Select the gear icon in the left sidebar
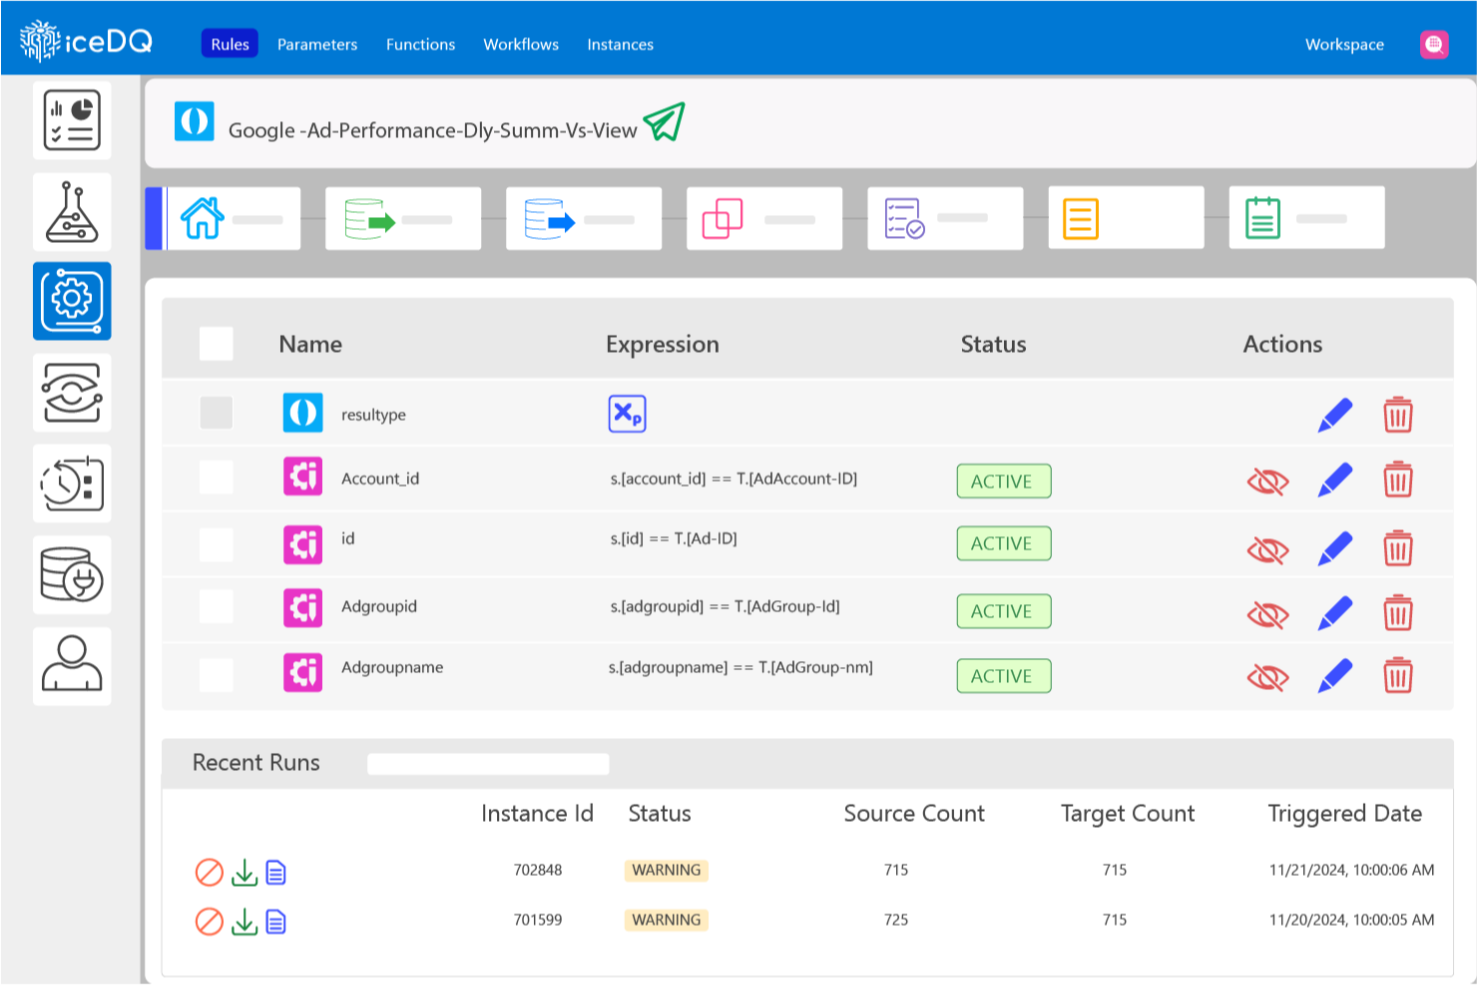The height and width of the screenshot is (987, 1480). point(71,301)
